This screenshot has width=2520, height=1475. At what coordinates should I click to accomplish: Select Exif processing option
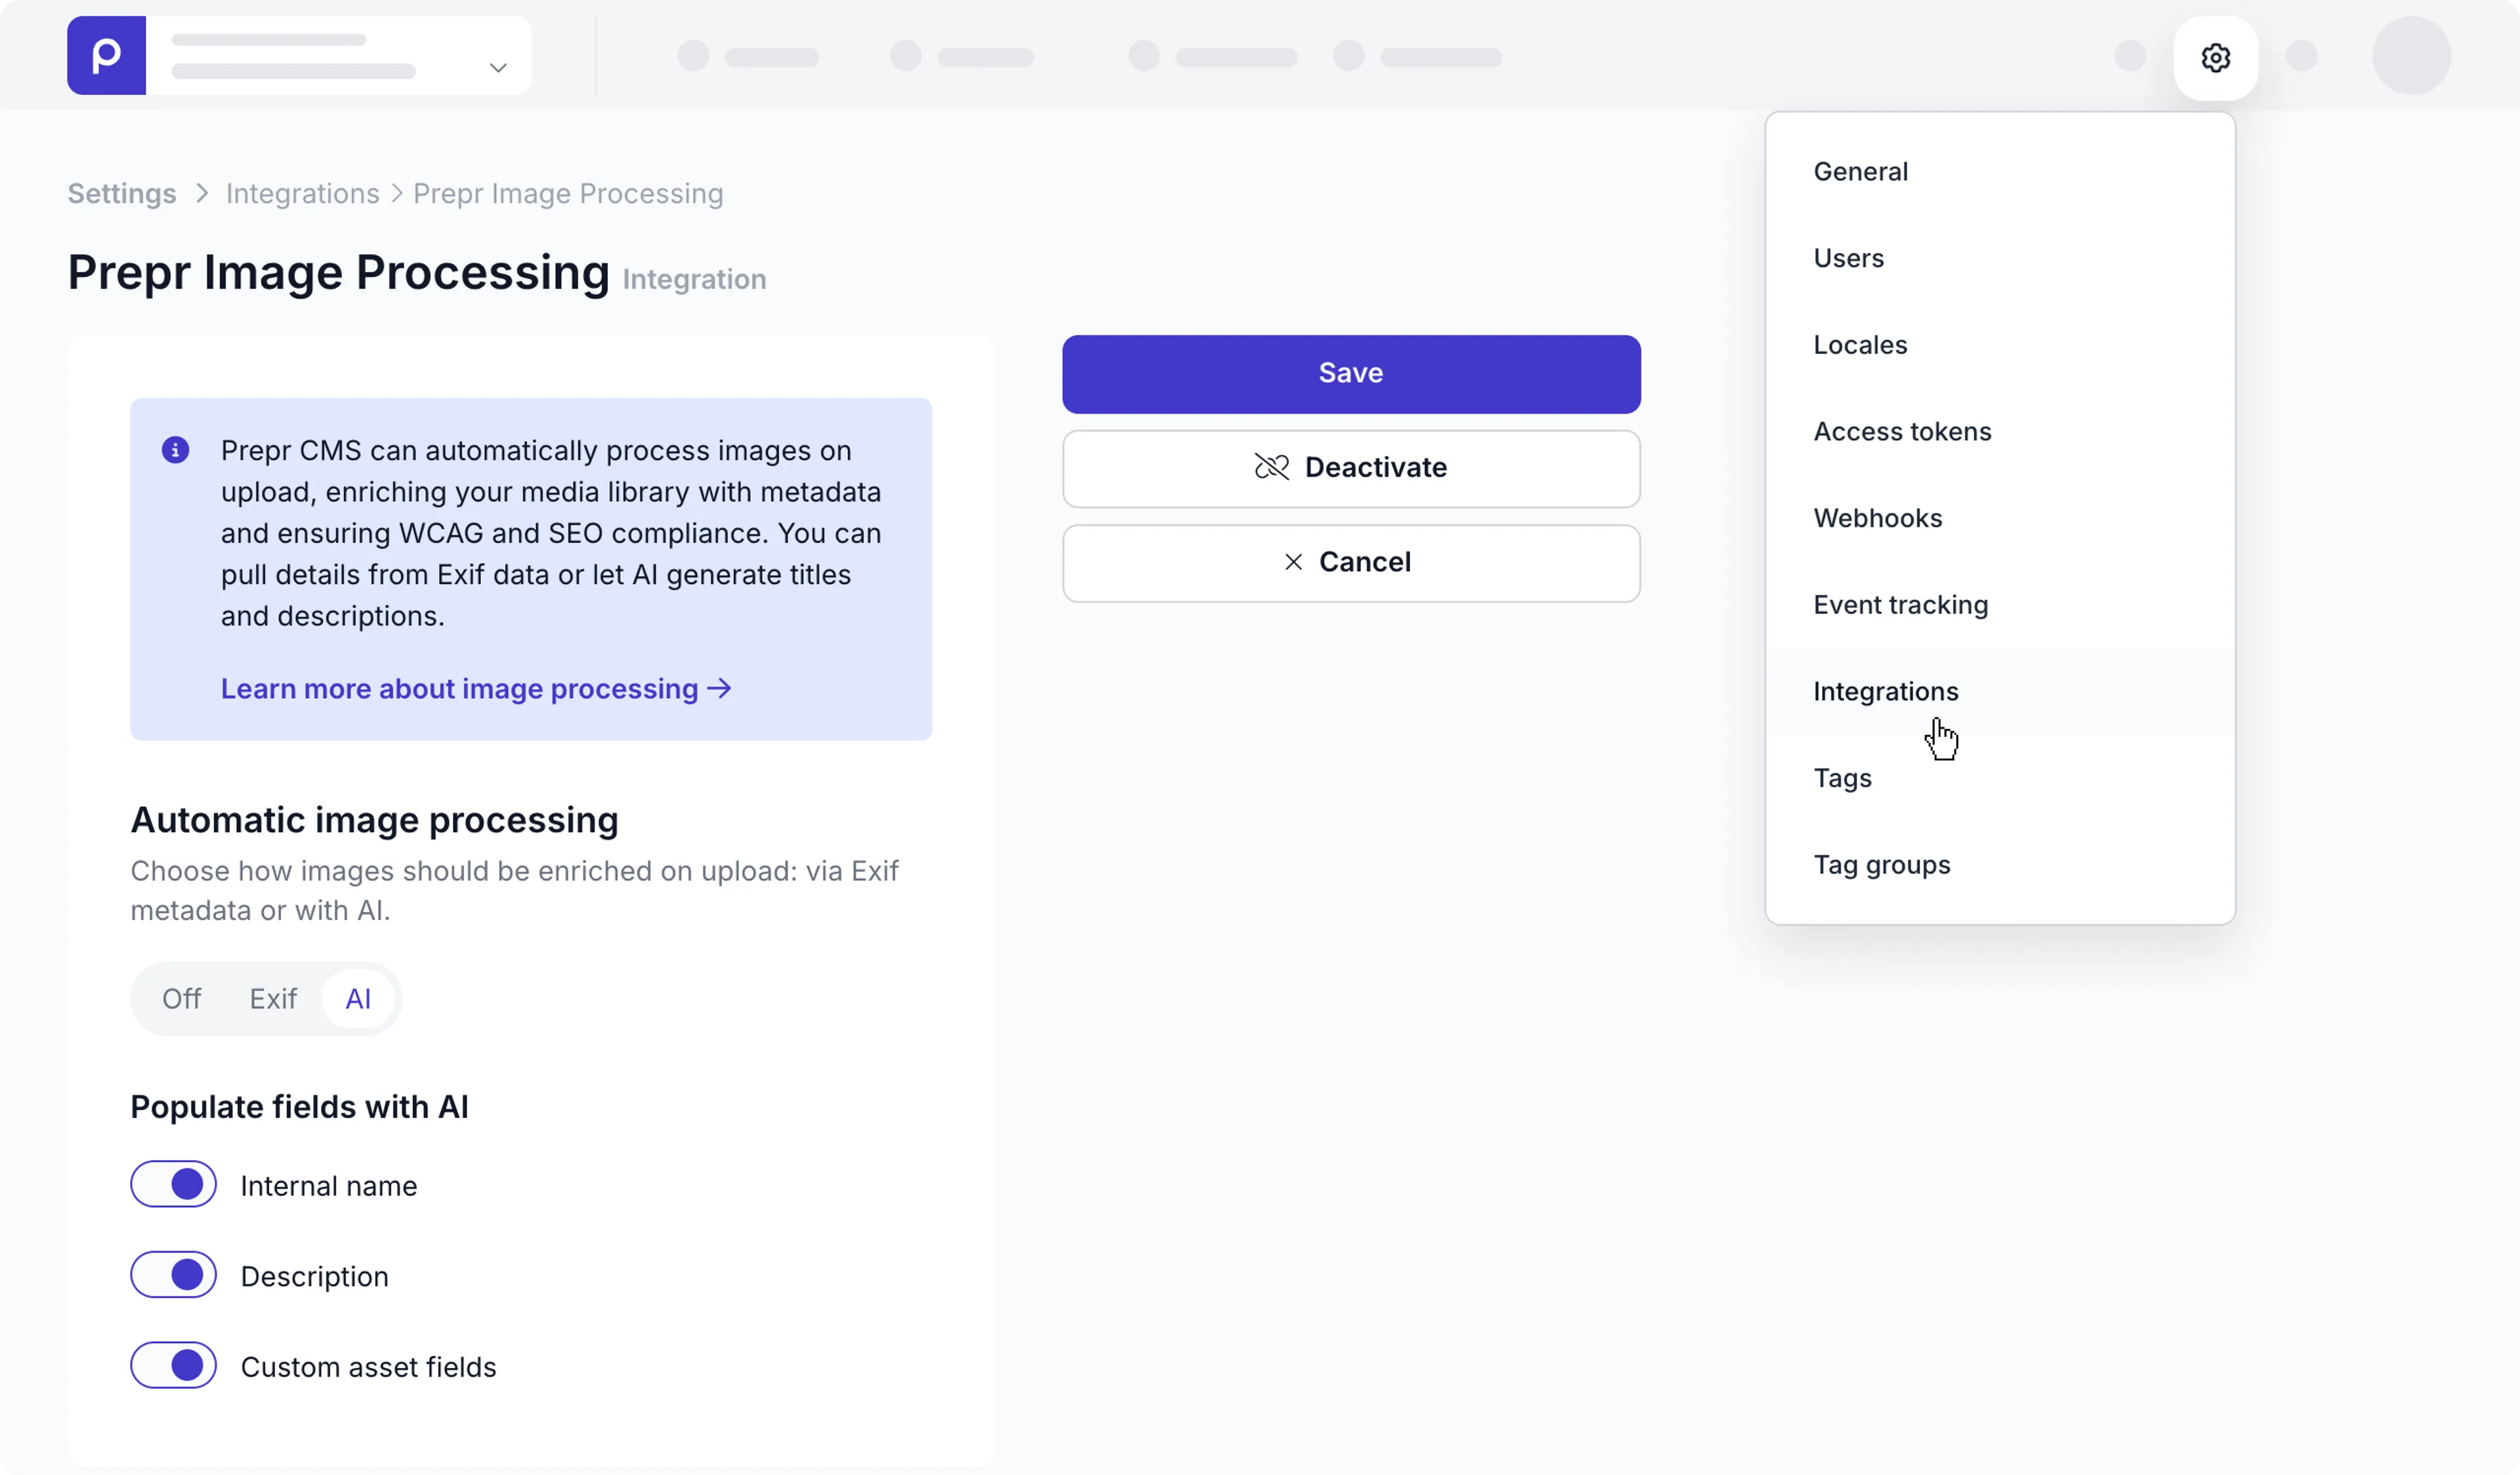click(273, 998)
